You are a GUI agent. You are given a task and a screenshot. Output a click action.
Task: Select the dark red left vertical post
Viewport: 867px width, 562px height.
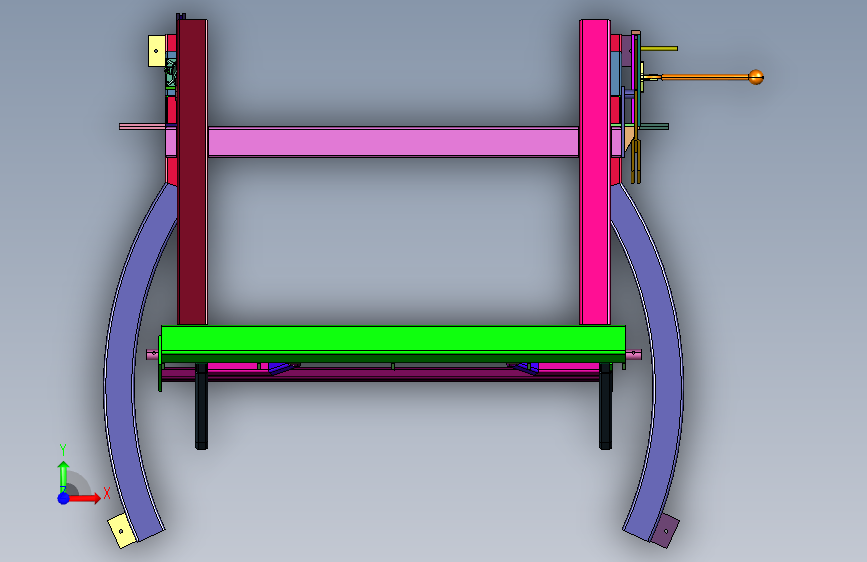click(192, 171)
